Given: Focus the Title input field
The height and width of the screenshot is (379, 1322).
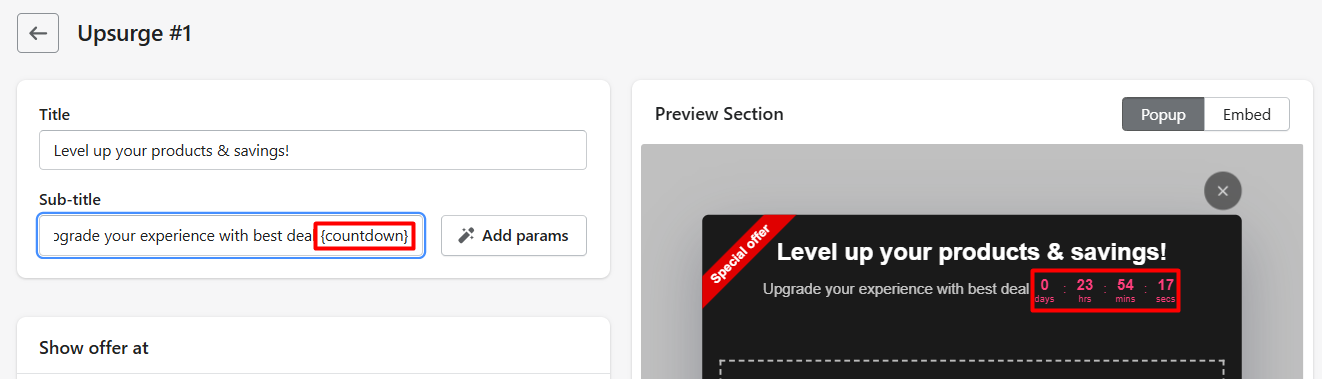Looking at the screenshot, I should coord(313,150).
